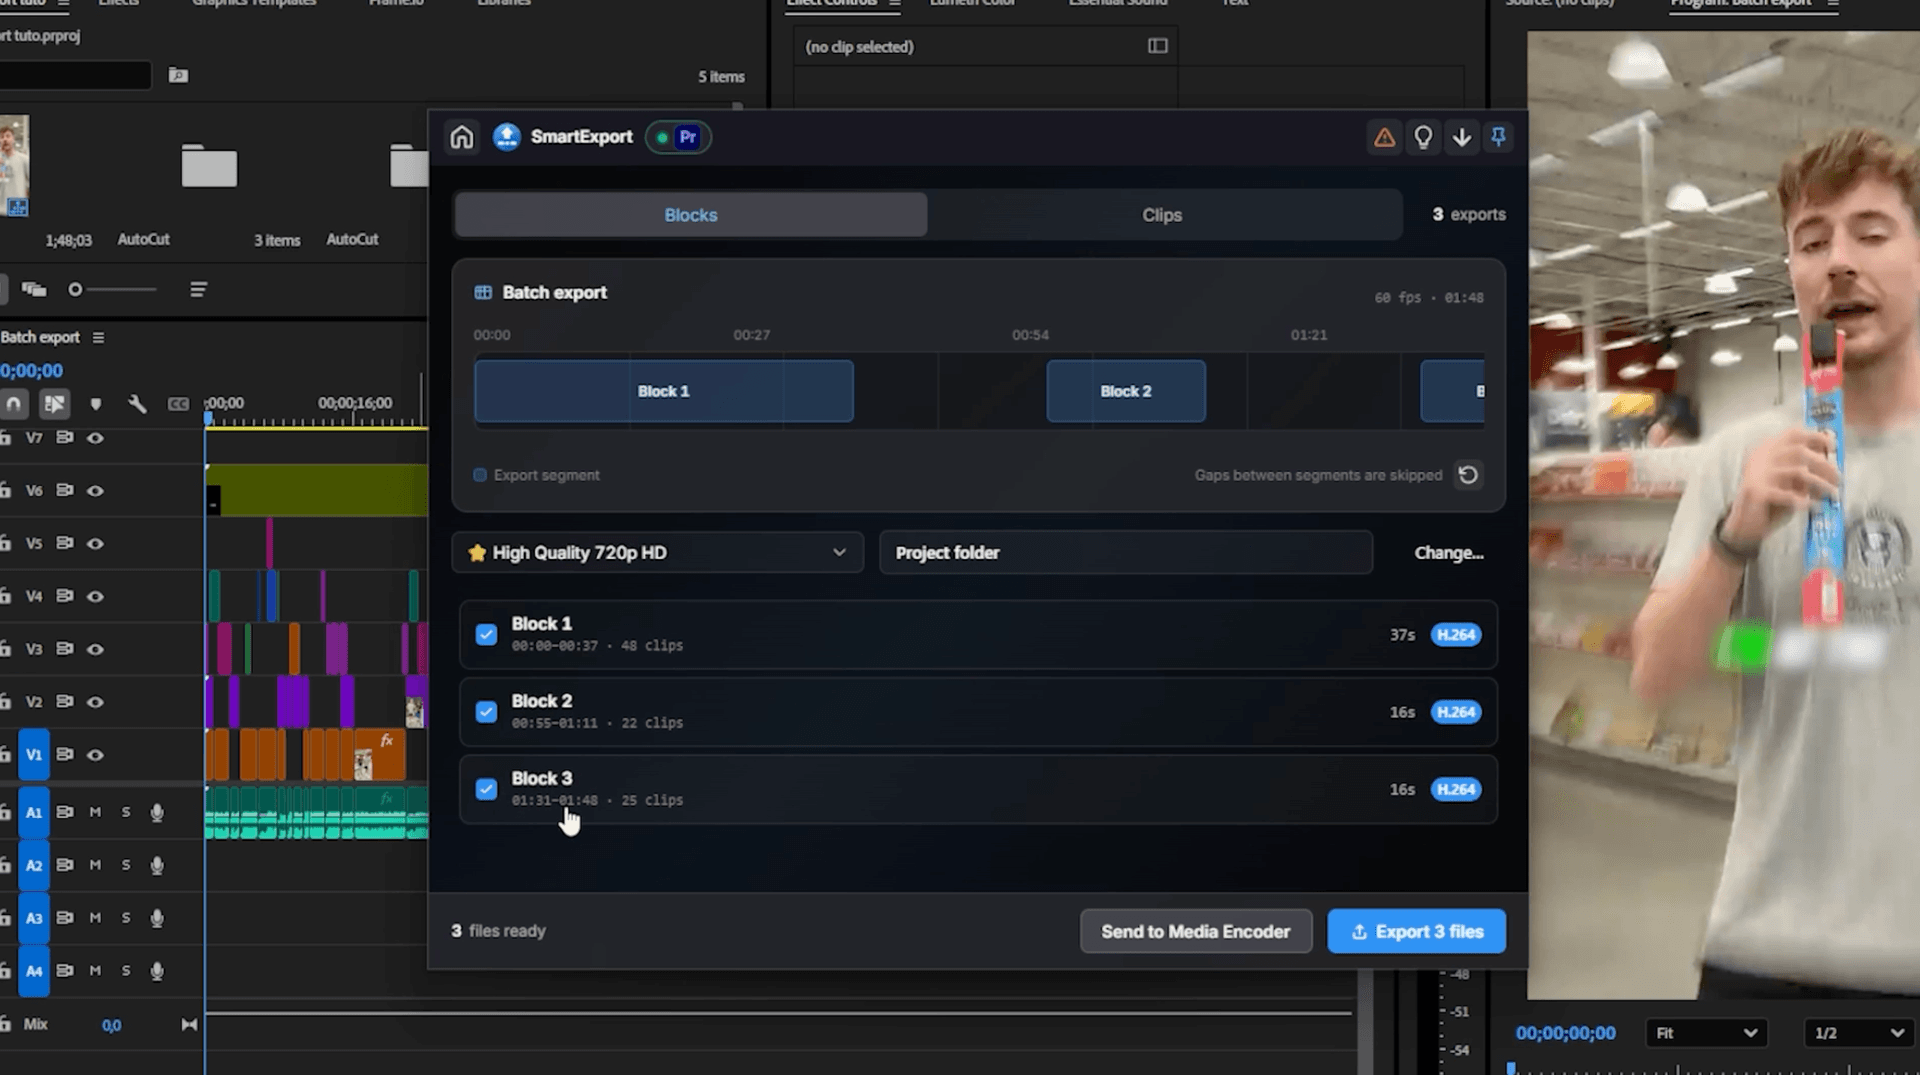Screen dimensions: 1920x1075
Task: Hide track V5 with eye icon
Action: point(95,543)
